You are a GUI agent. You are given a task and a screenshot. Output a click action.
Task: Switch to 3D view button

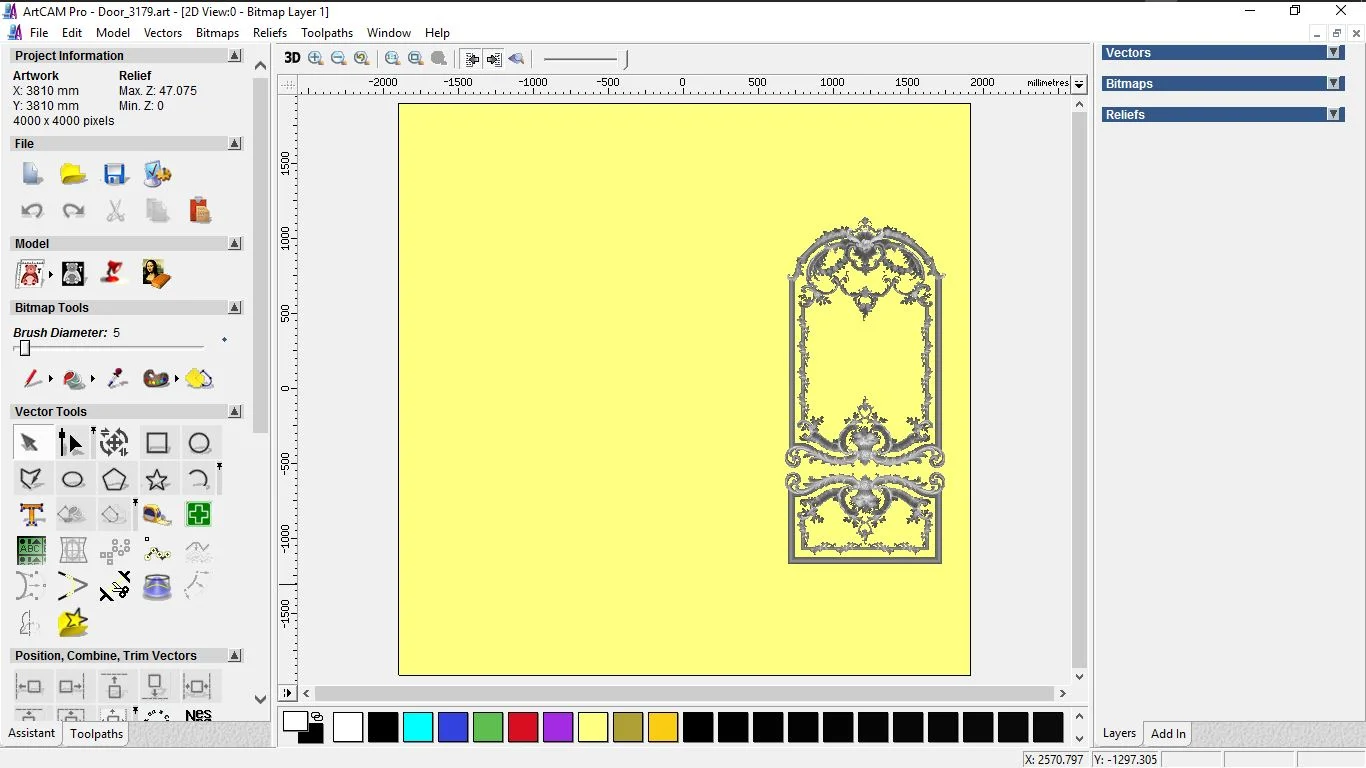coord(291,58)
